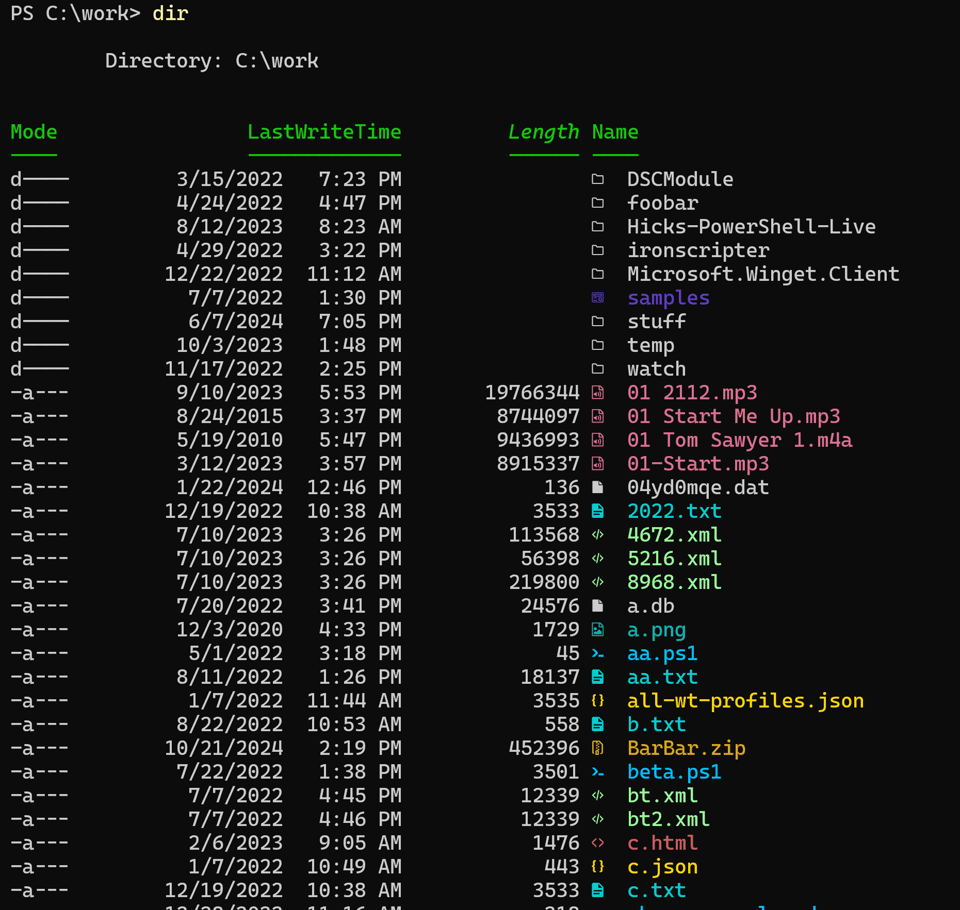The height and width of the screenshot is (910, 960).
Task: Click the length value 452396
Action: (544, 748)
